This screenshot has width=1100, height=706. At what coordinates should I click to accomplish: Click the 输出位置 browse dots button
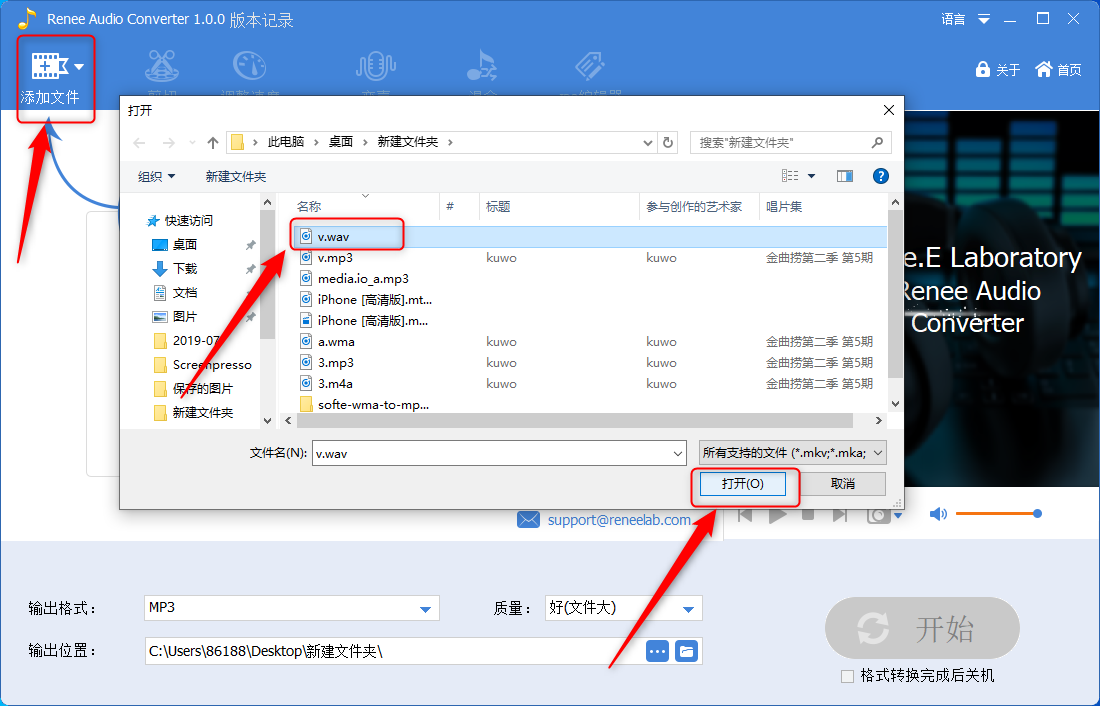[657, 651]
